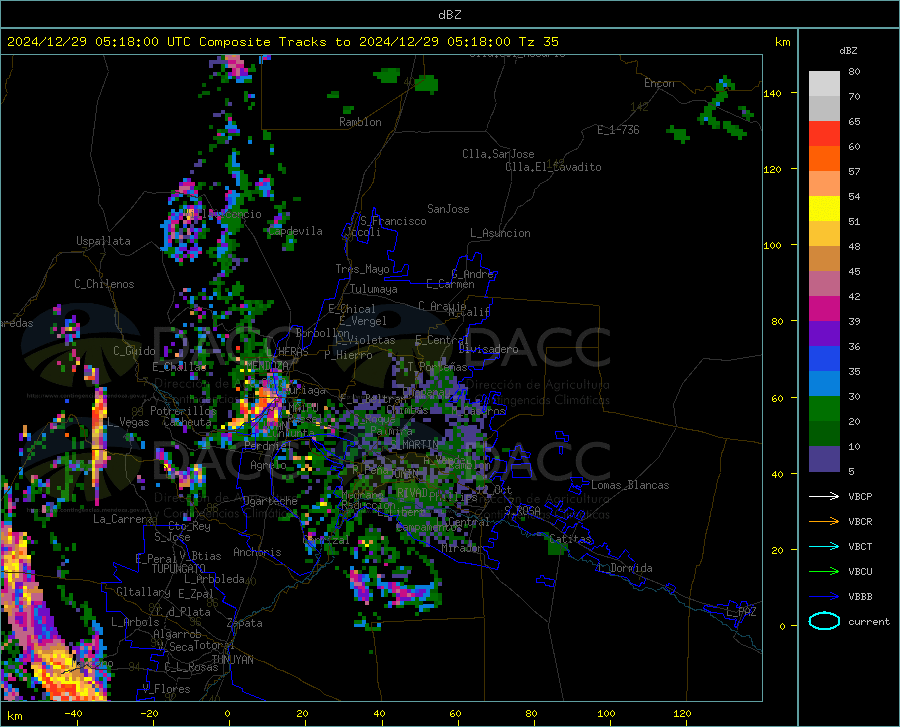The width and height of the screenshot is (900, 727).
Task: Click the E_1-736 label
Action: point(618,130)
